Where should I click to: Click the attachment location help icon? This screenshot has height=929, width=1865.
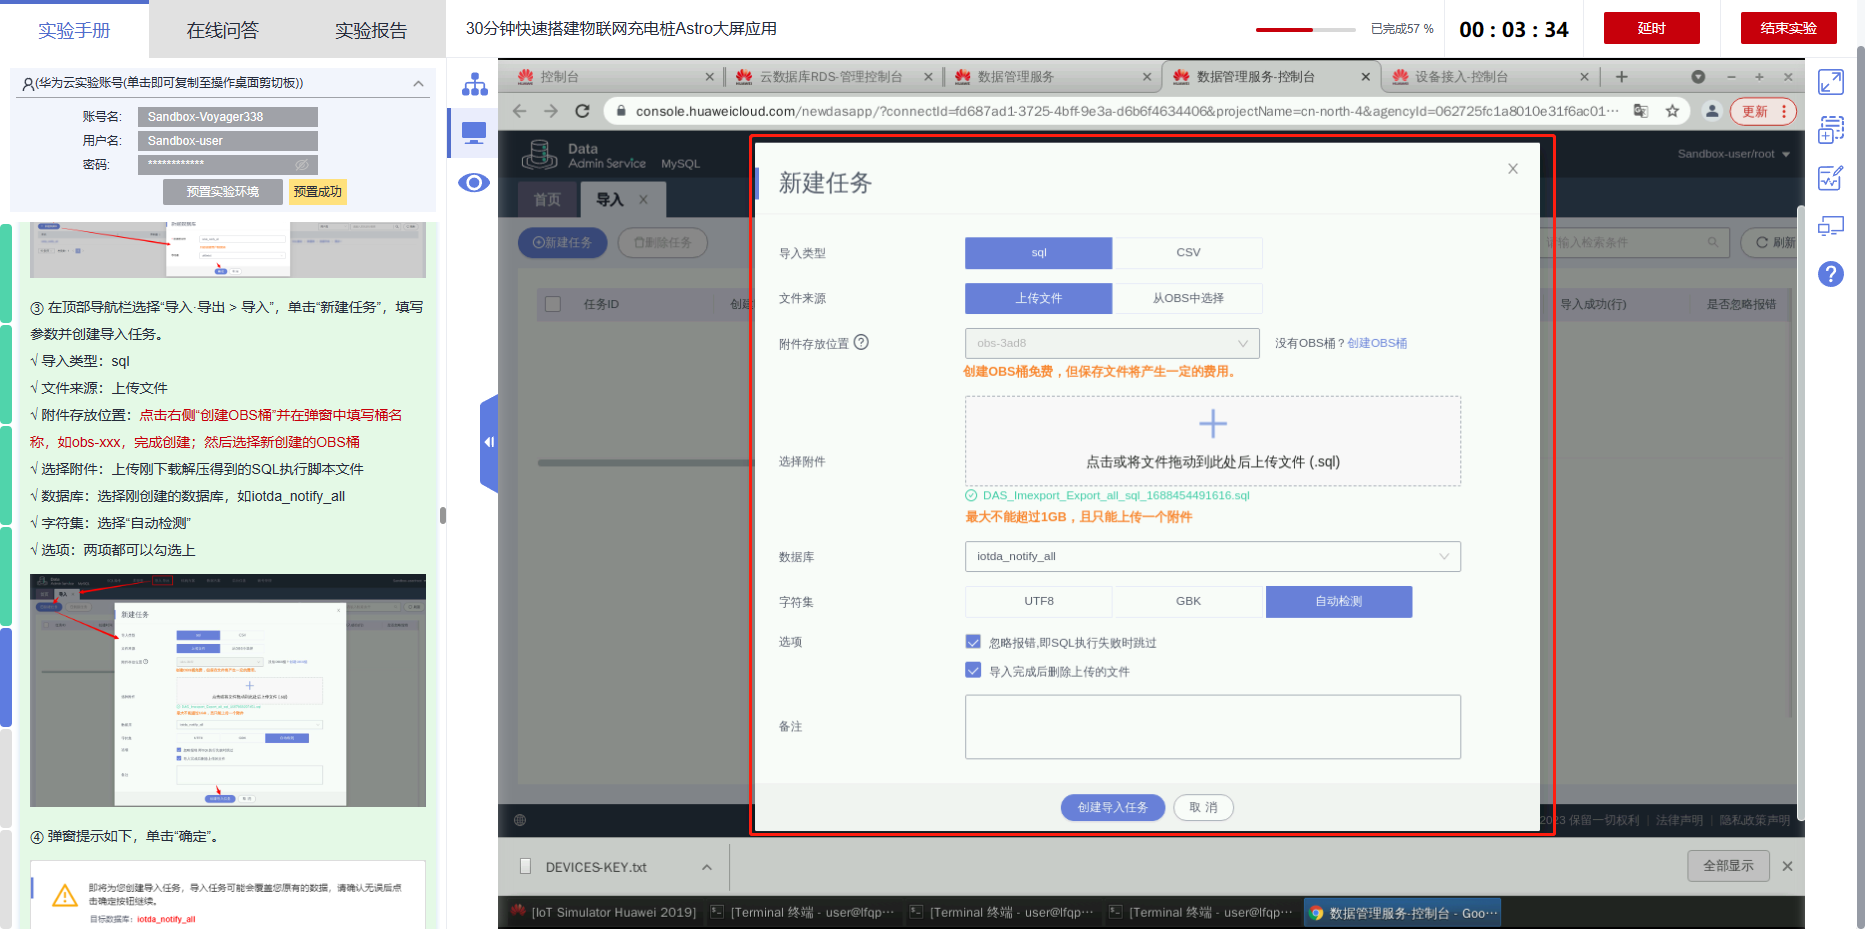tap(861, 342)
